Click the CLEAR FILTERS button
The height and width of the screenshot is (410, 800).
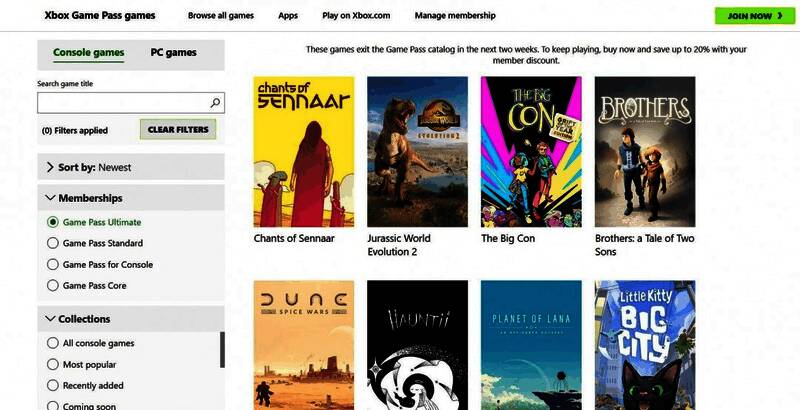[178, 130]
